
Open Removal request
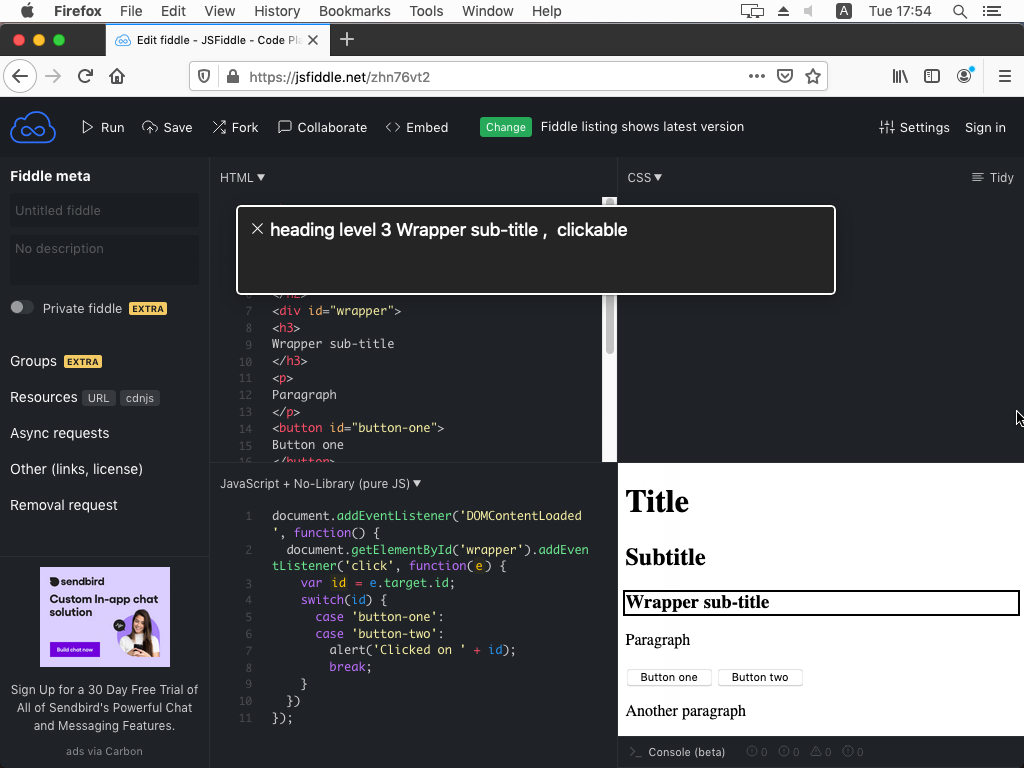(x=63, y=505)
